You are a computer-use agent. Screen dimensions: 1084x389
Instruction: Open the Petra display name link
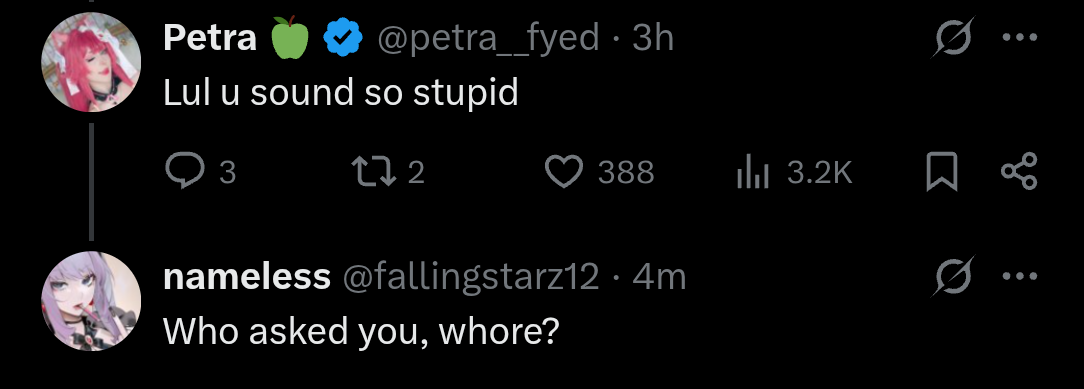pos(209,37)
